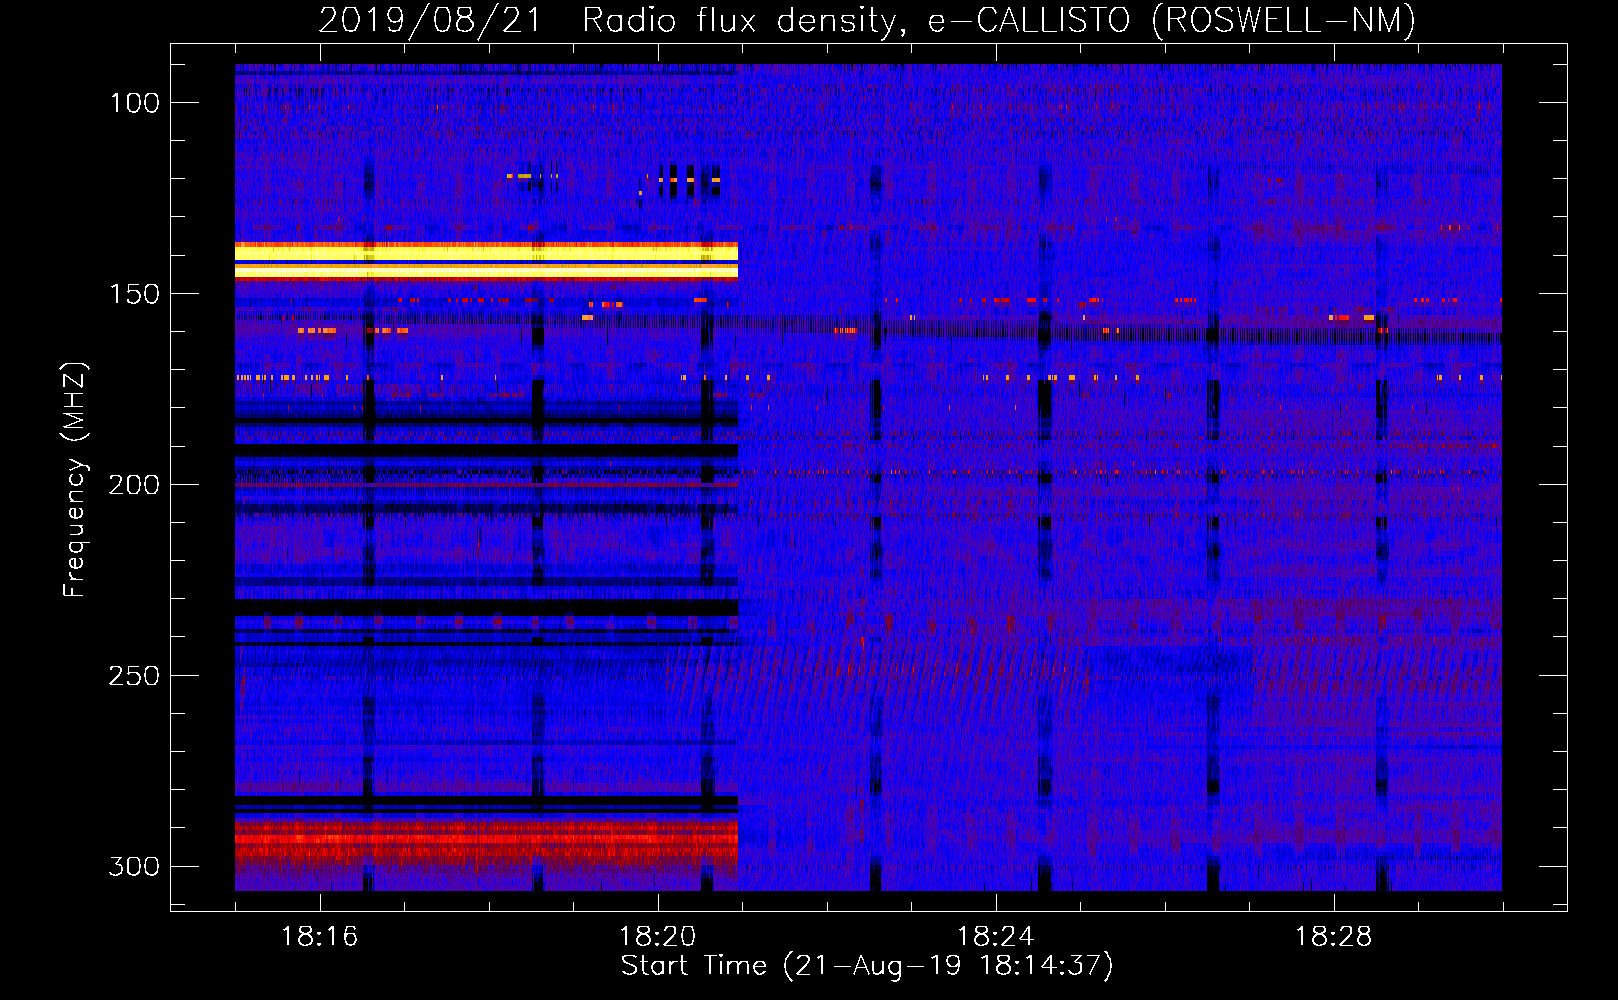Select the '300' frequency axis label
Image resolution: width=1618 pixels, height=1000 pixels.
click(x=134, y=866)
